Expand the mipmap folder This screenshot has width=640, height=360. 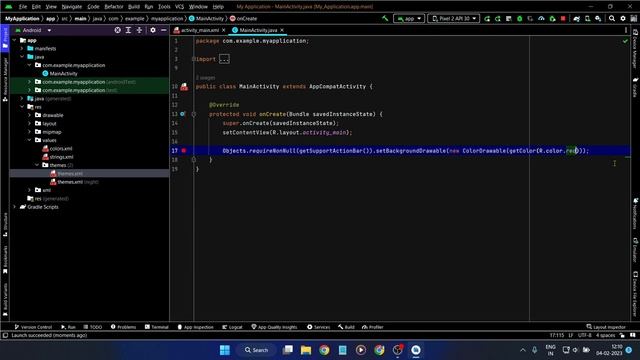pyautogui.click(x=29, y=132)
